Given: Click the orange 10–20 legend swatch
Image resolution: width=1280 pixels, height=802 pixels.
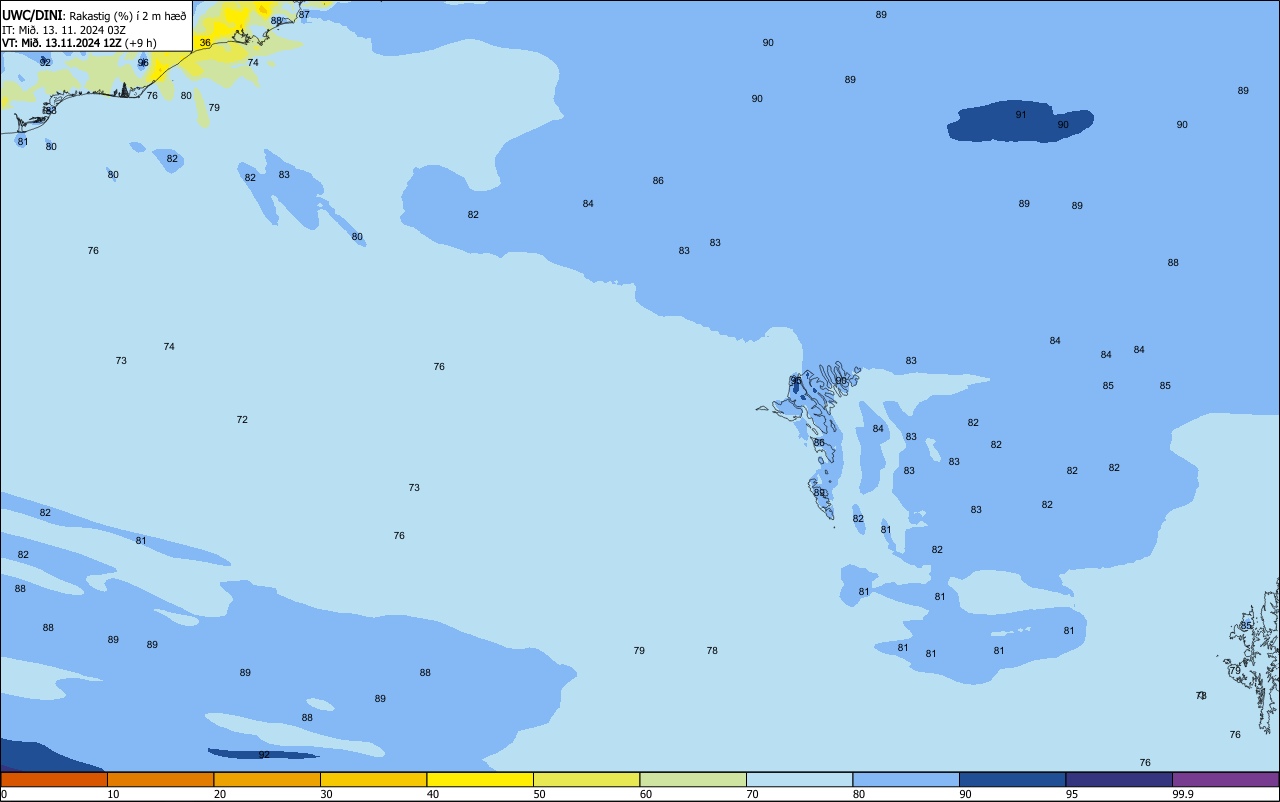Looking at the screenshot, I should coord(160,779).
